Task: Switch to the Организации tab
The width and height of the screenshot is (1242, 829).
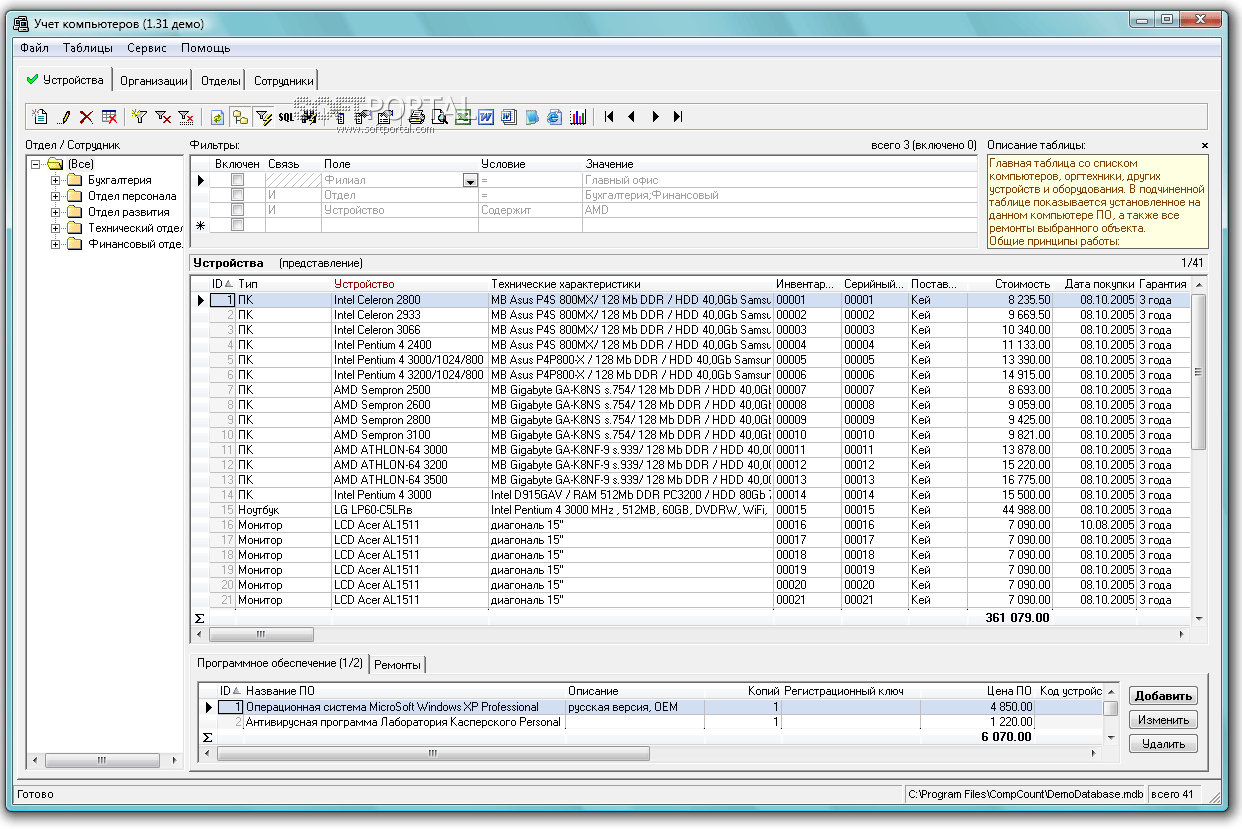Action: [x=153, y=81]
